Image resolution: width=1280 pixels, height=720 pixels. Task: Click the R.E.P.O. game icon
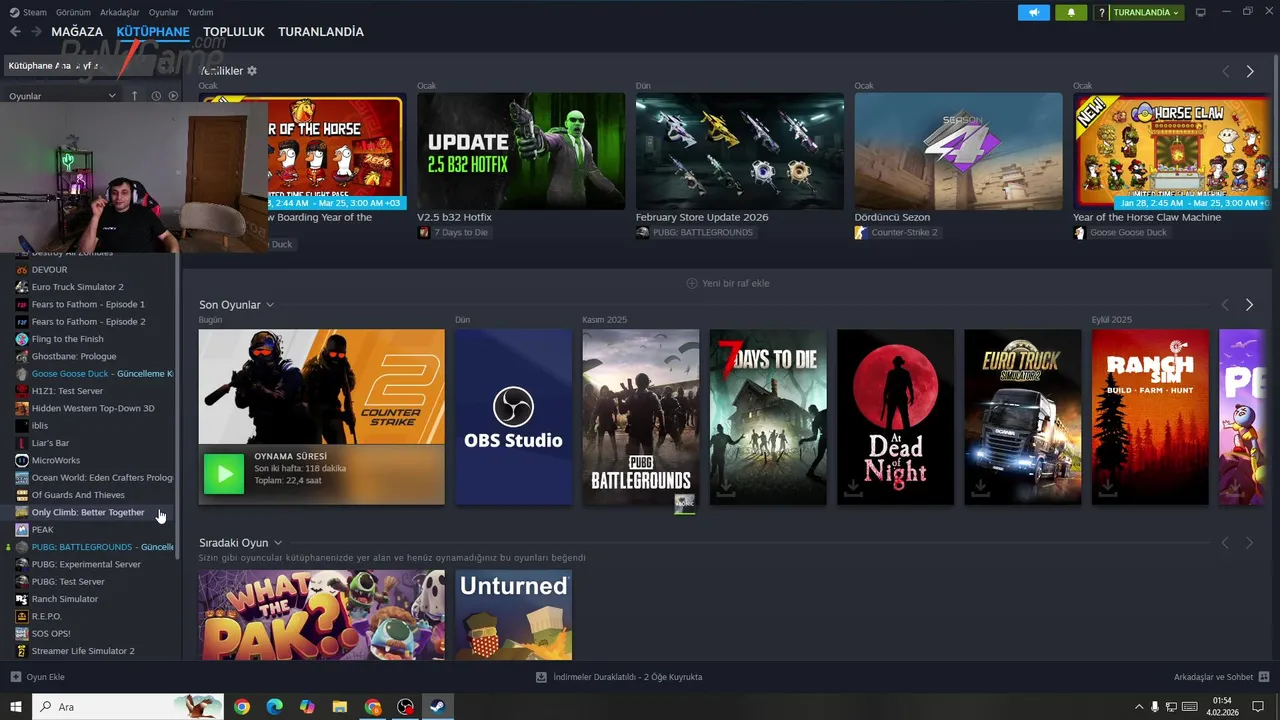coord(22,616)
